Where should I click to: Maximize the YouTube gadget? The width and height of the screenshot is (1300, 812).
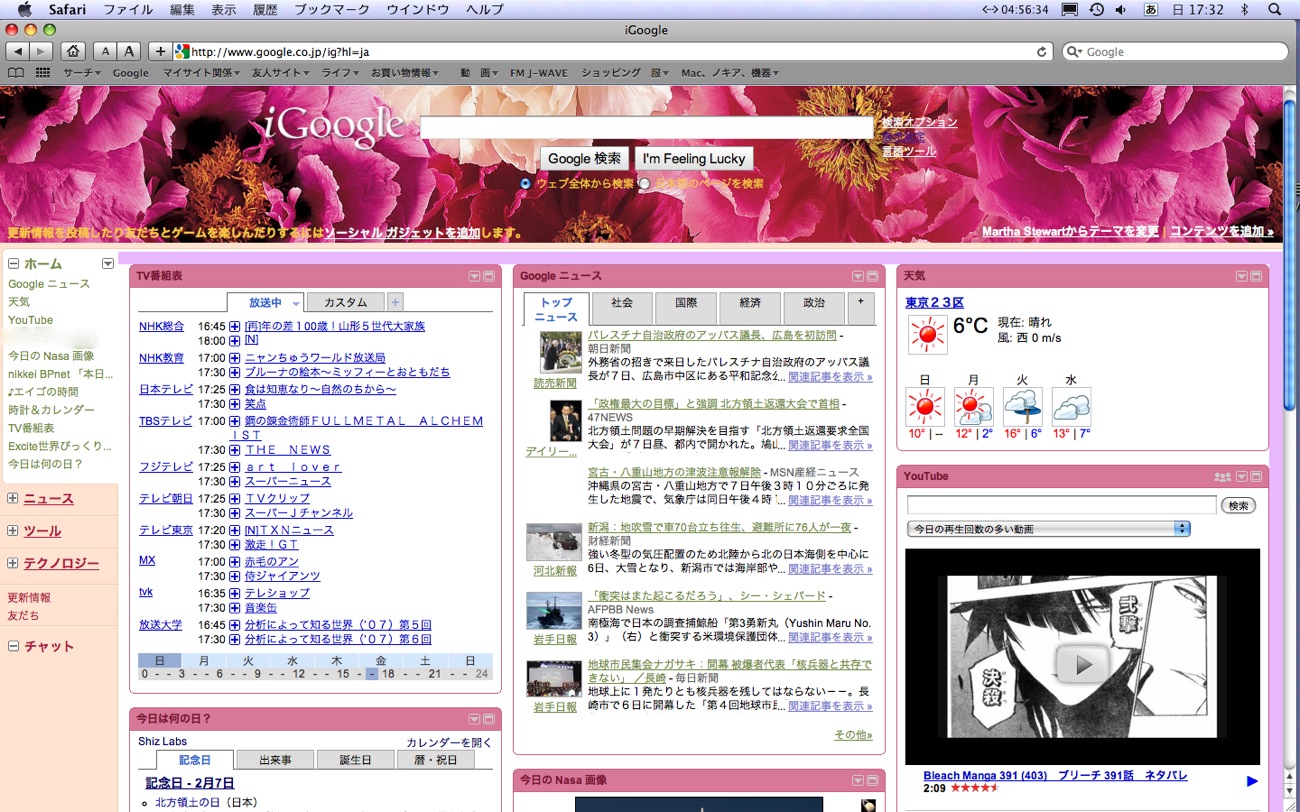1256,477
